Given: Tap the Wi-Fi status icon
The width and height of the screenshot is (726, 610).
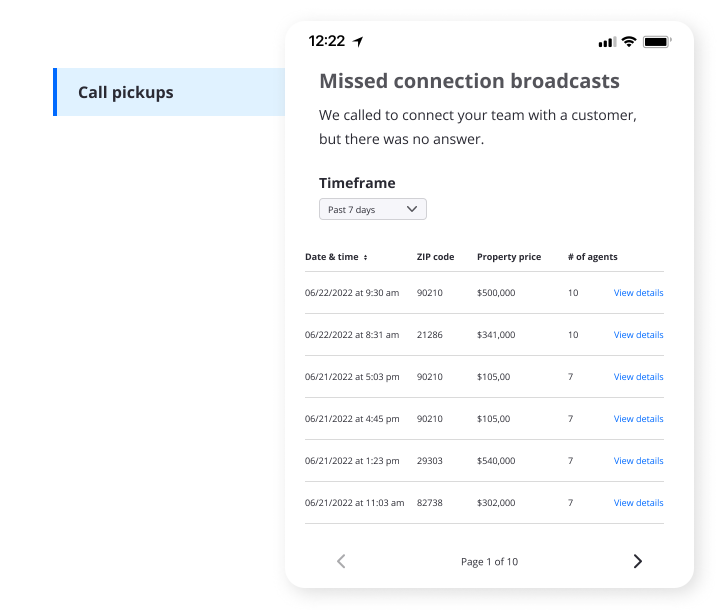Looking at the screenshot, I should pyautogui.click(x=629, y=42).
